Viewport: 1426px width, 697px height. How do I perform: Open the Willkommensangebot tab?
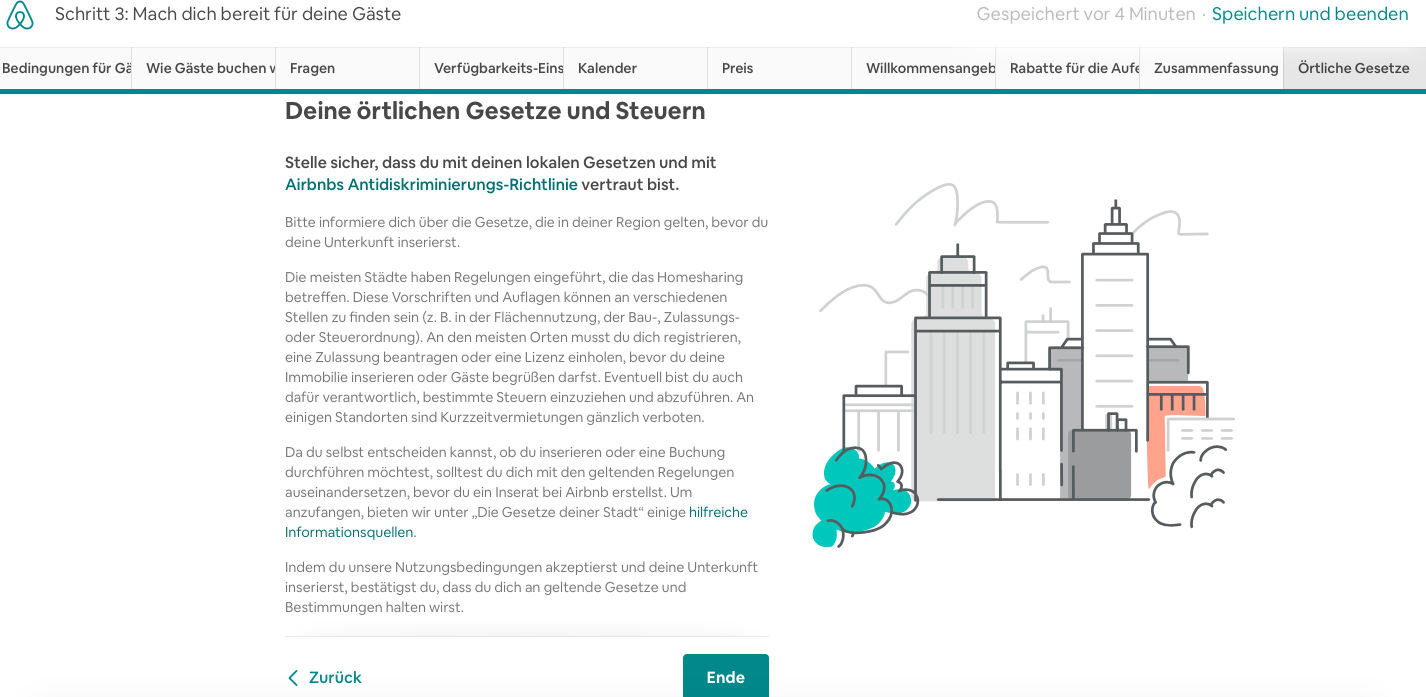tap(924, 68)
